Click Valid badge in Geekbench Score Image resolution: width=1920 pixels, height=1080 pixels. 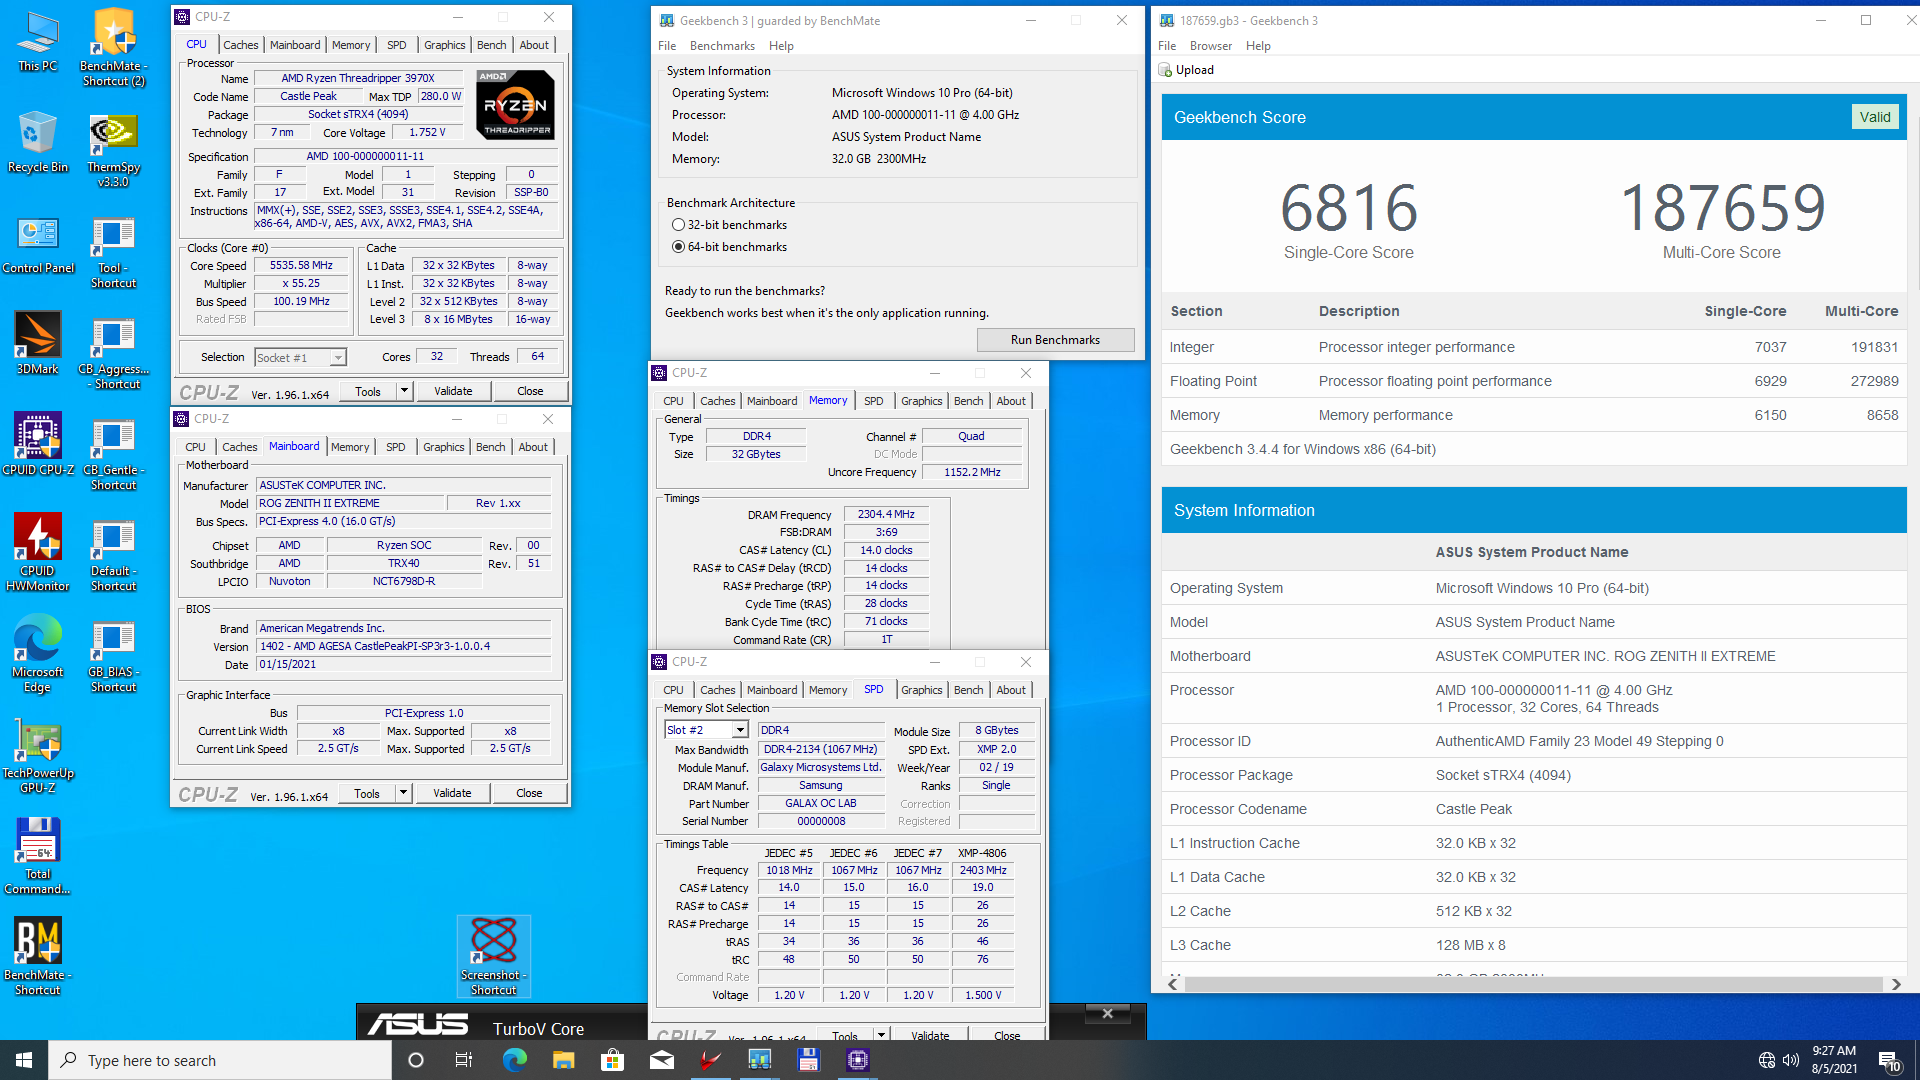(x=1875, y=117)
